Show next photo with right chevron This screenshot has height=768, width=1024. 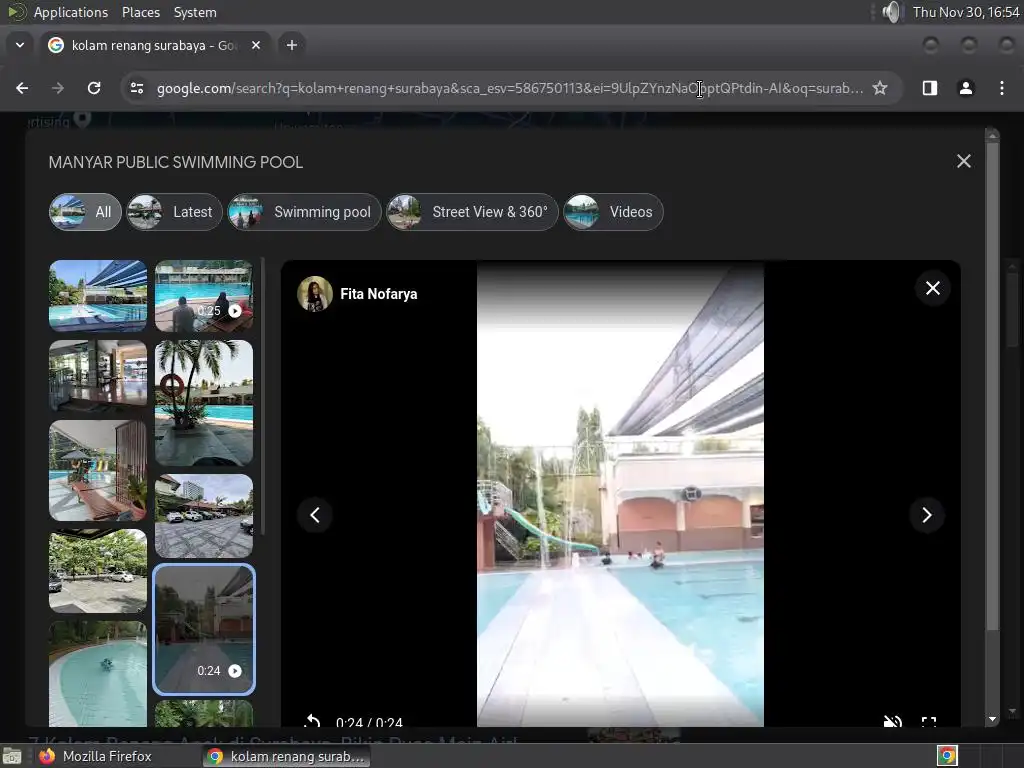click(x=927, y=515)
